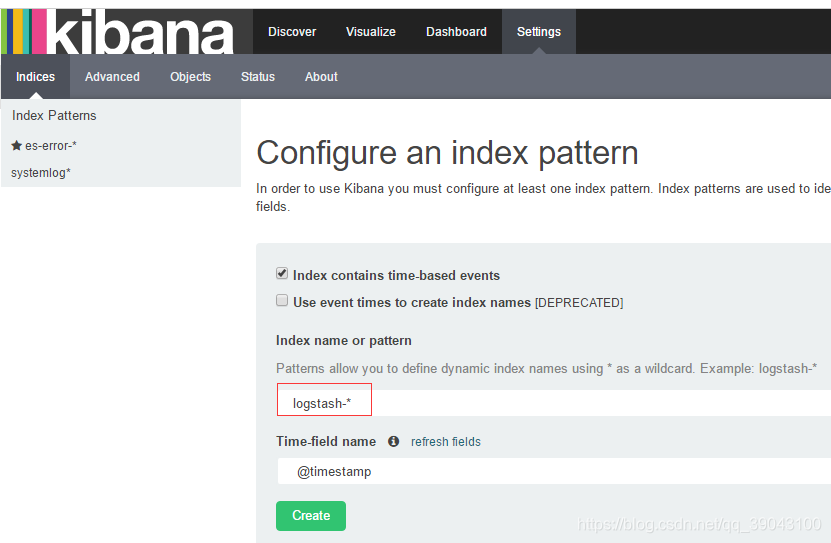831x543 pixels.
Task: Switch to the Dashboard tab
Action: click(456, 32)
